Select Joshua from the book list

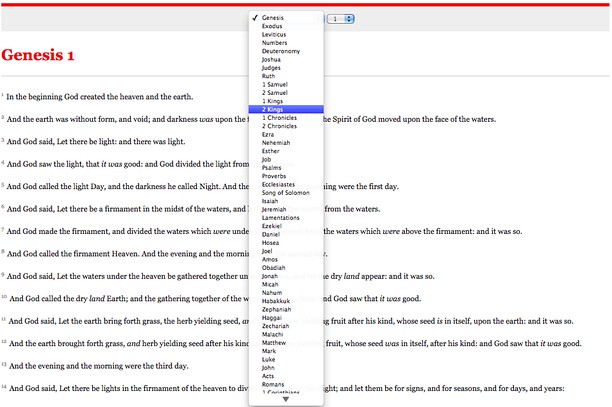(286, 59)
